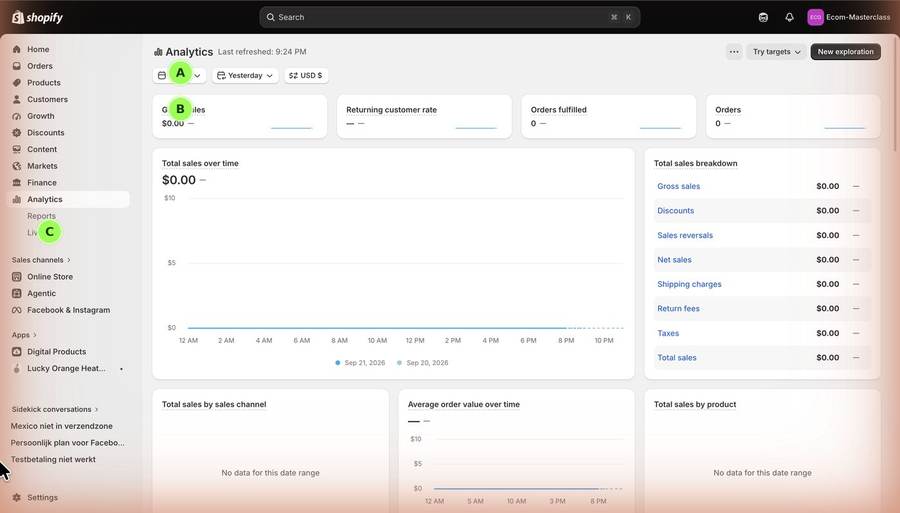Click Gross sales in breakdown
Image resolution: width=900 pixels, height=513 pixels.
coord(678,186)
